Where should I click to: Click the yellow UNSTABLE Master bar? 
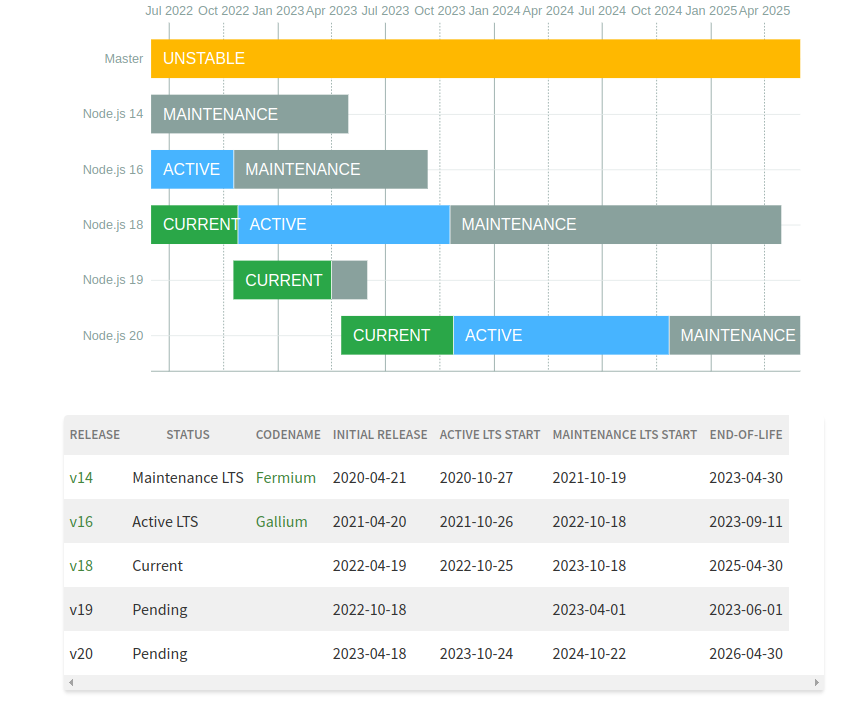click(x=475, y=59)
